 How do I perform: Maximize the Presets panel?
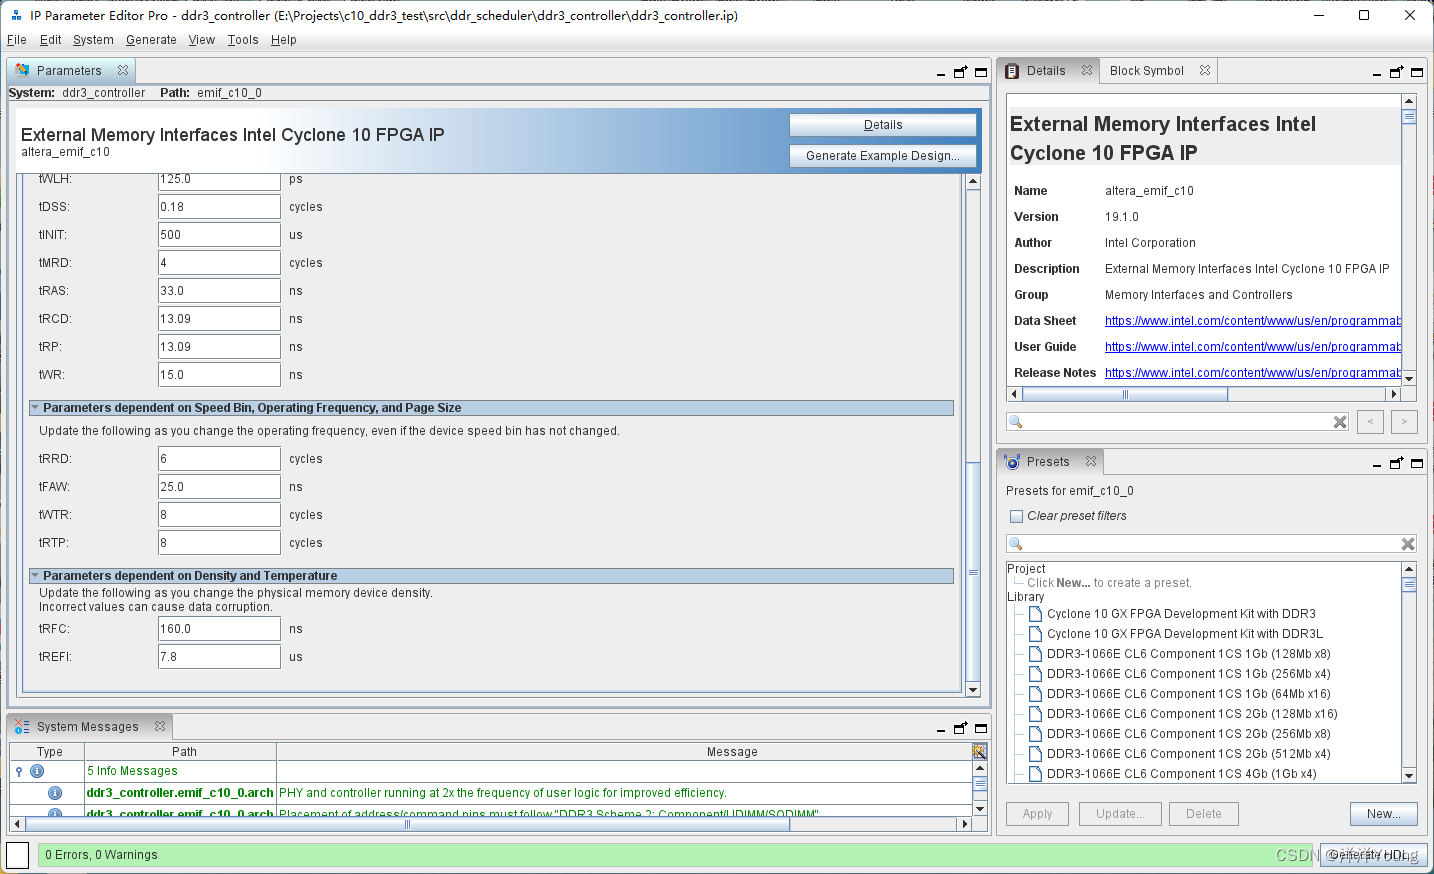tap(1417, 463)
